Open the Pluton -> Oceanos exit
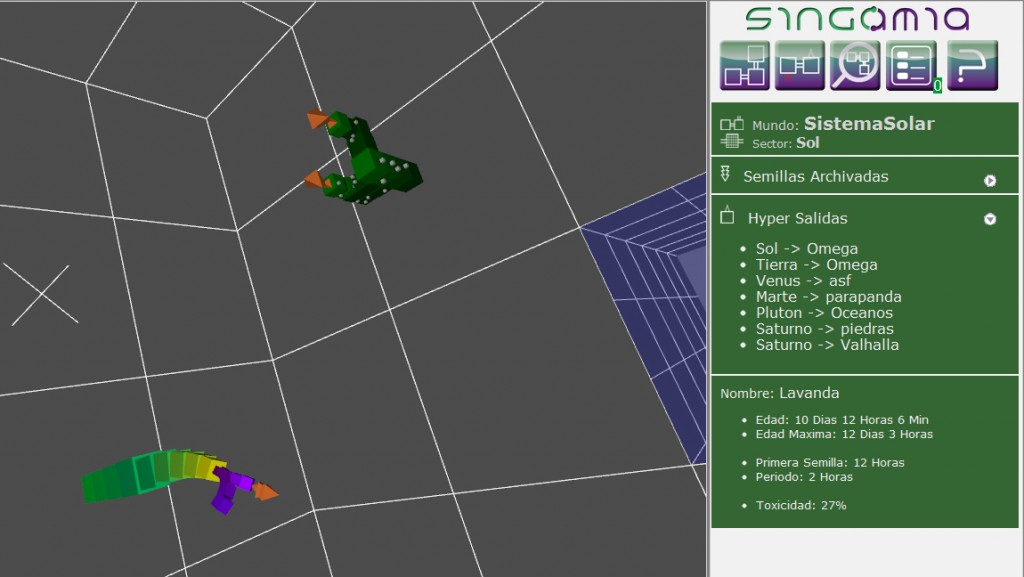Screen dimensions: 1024x577 point(824,313)
